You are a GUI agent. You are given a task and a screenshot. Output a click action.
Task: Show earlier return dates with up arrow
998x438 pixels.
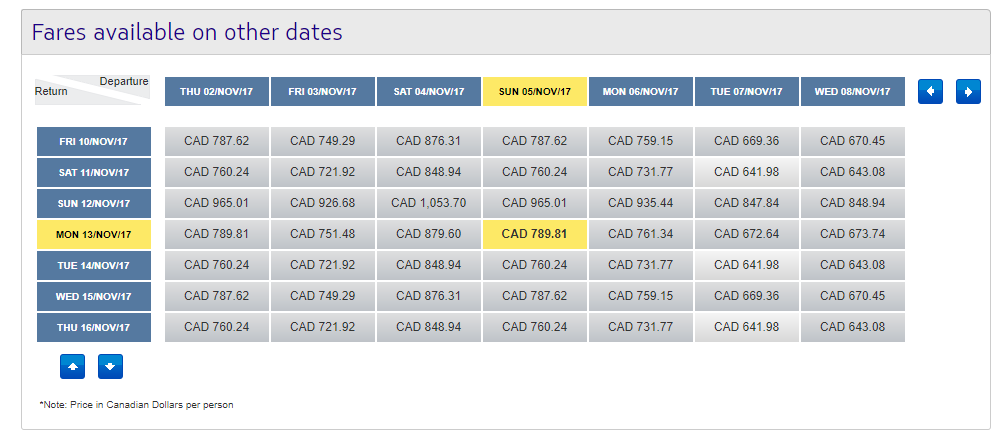[73, 367]
